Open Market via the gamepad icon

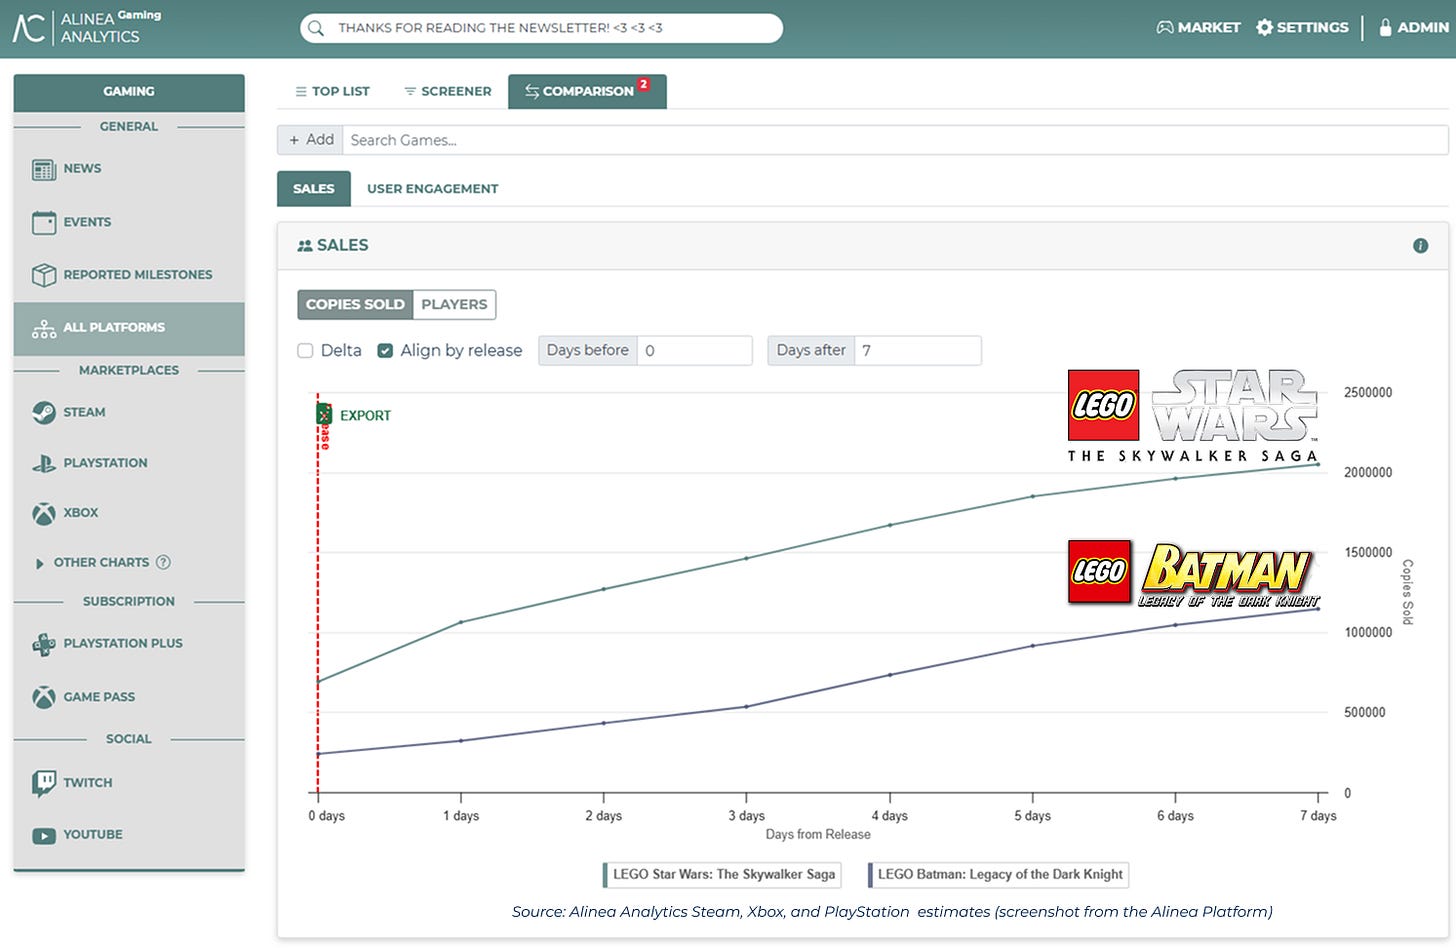tap(1165, 28)
